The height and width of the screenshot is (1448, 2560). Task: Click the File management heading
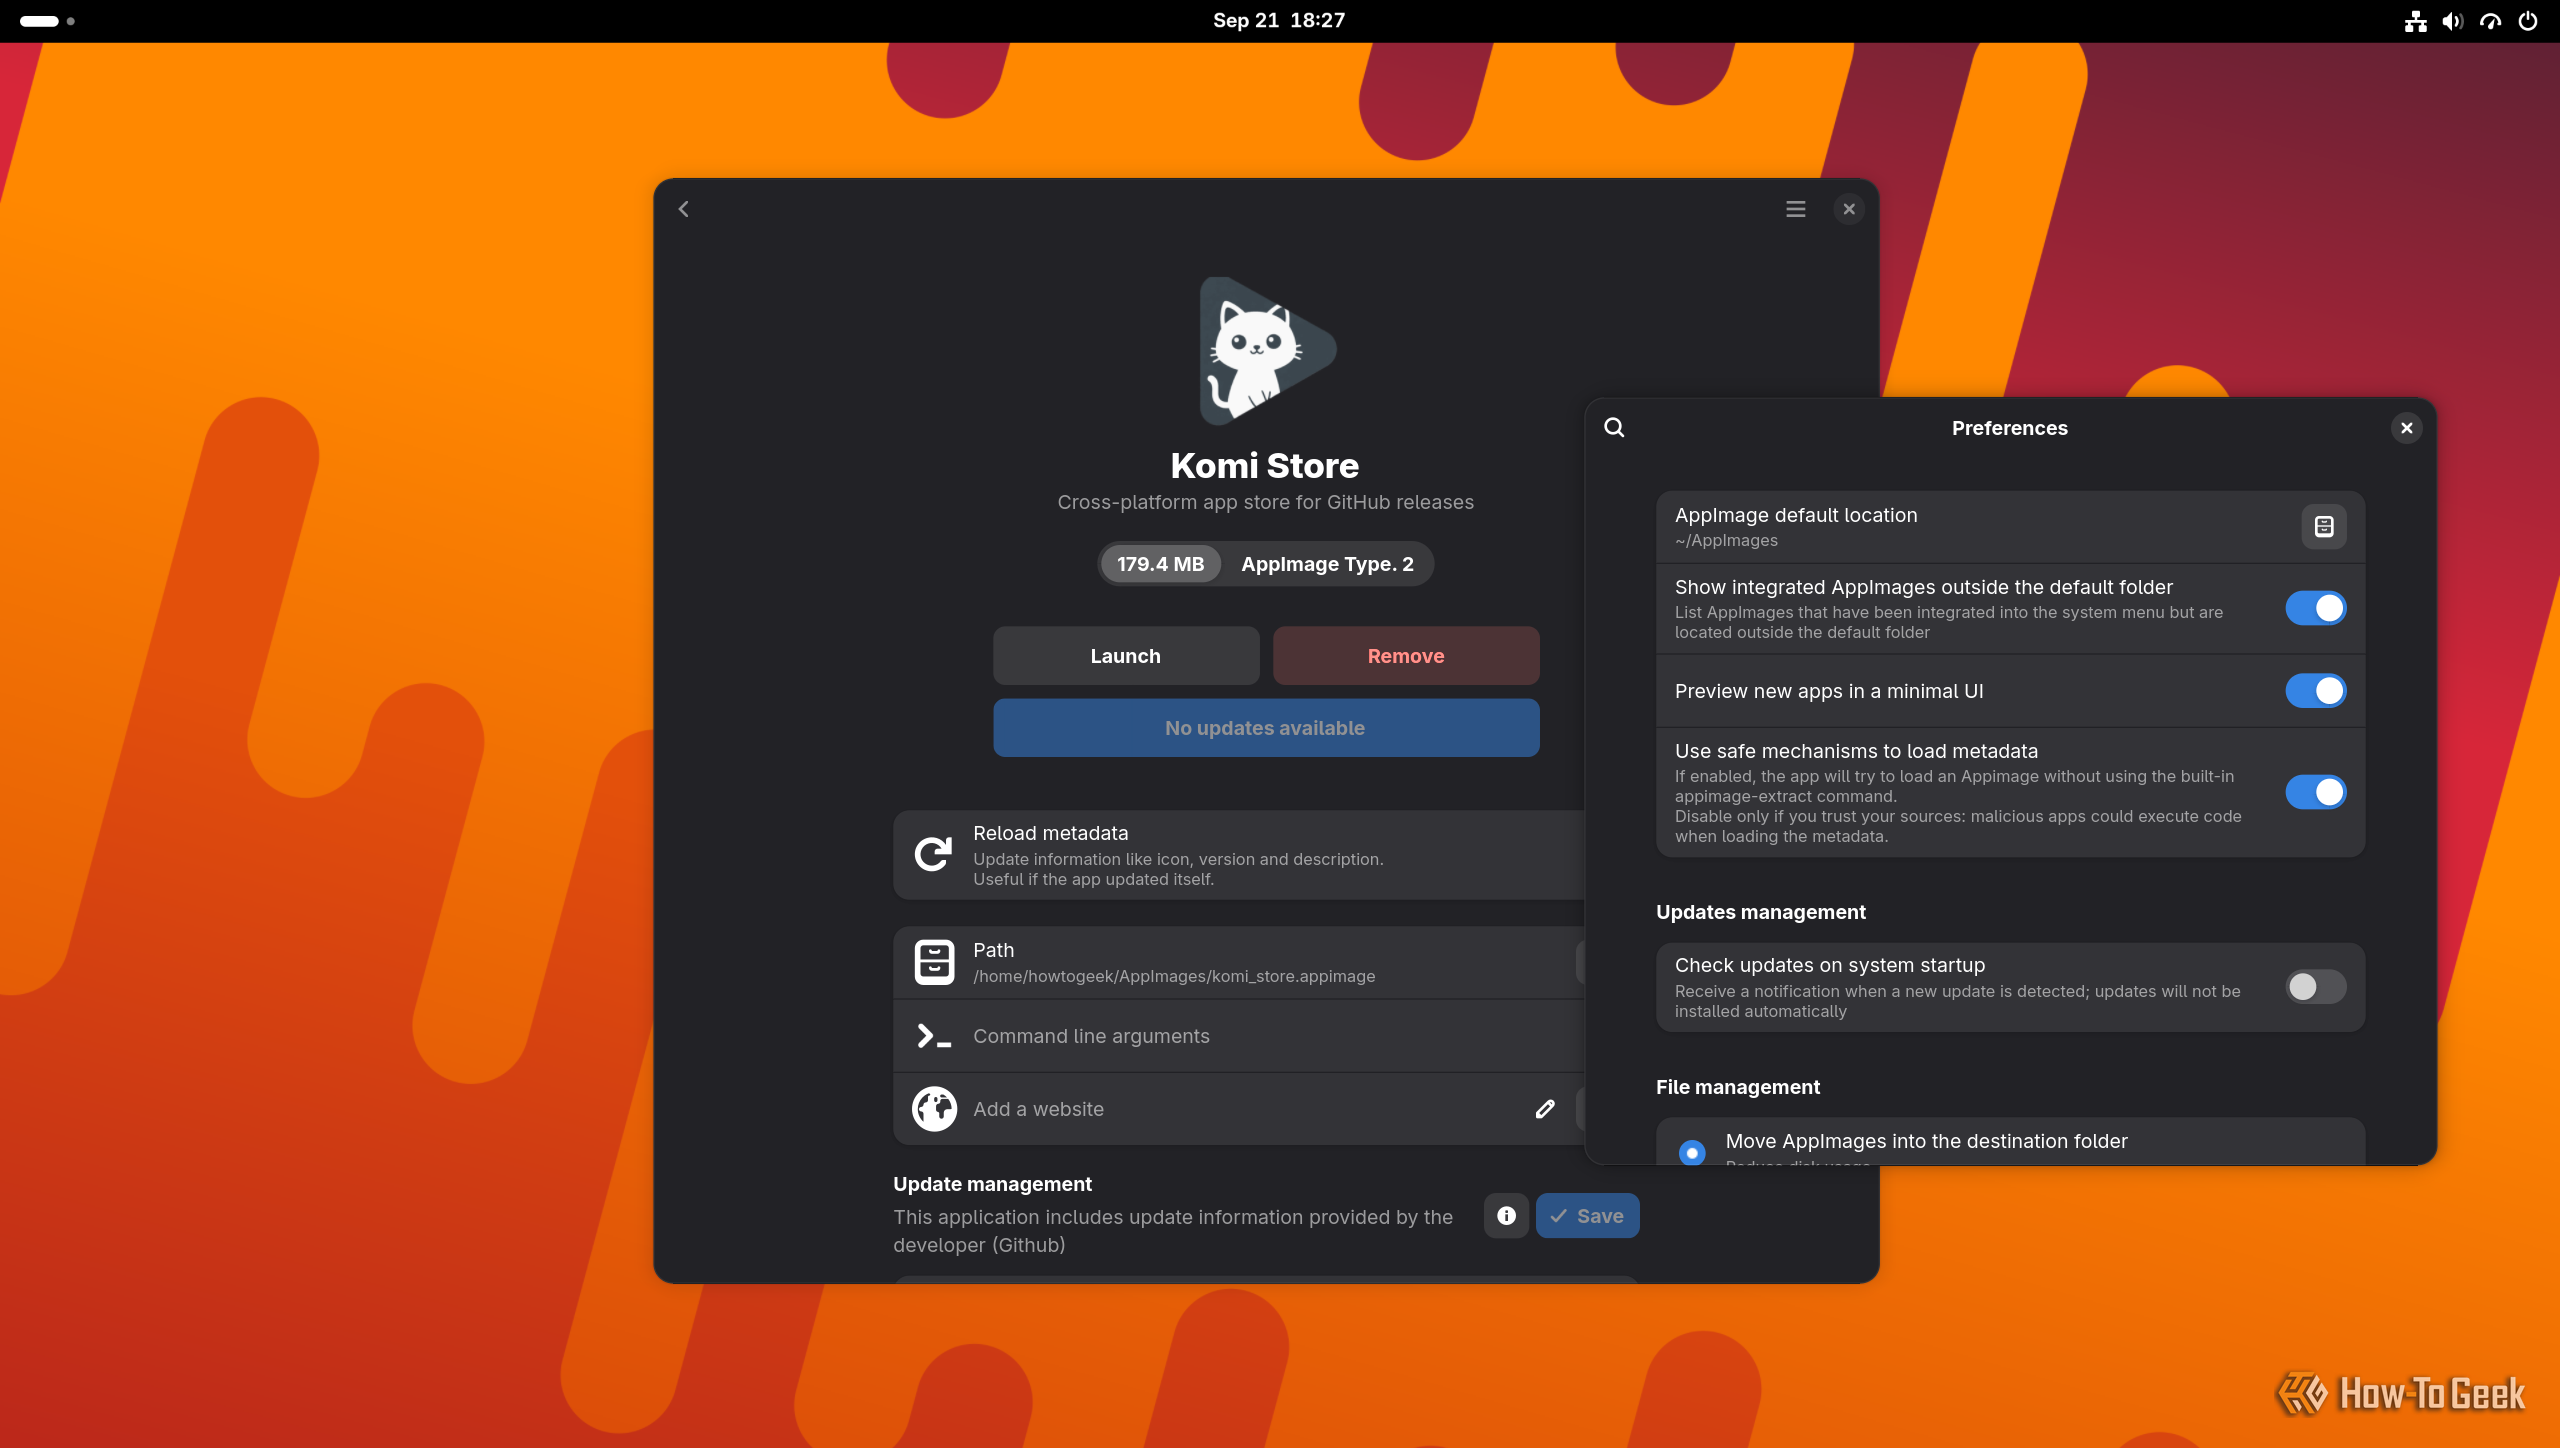[1738, 1087]
